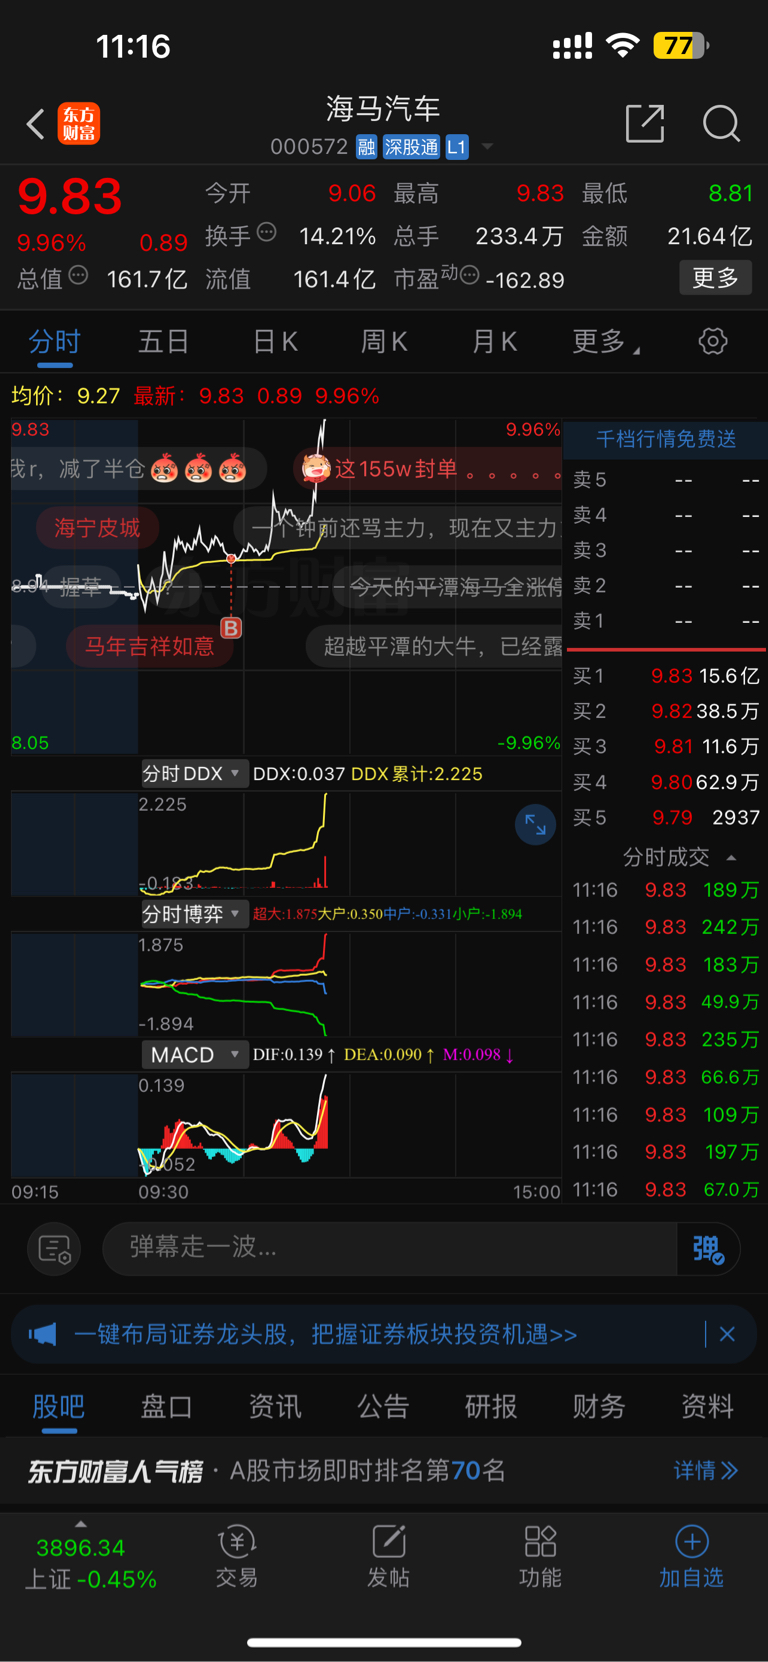The height and width of the screenshot is (1662, 768).
Task: Tap the red B buy marker on chart
Action: pos(231,628)
